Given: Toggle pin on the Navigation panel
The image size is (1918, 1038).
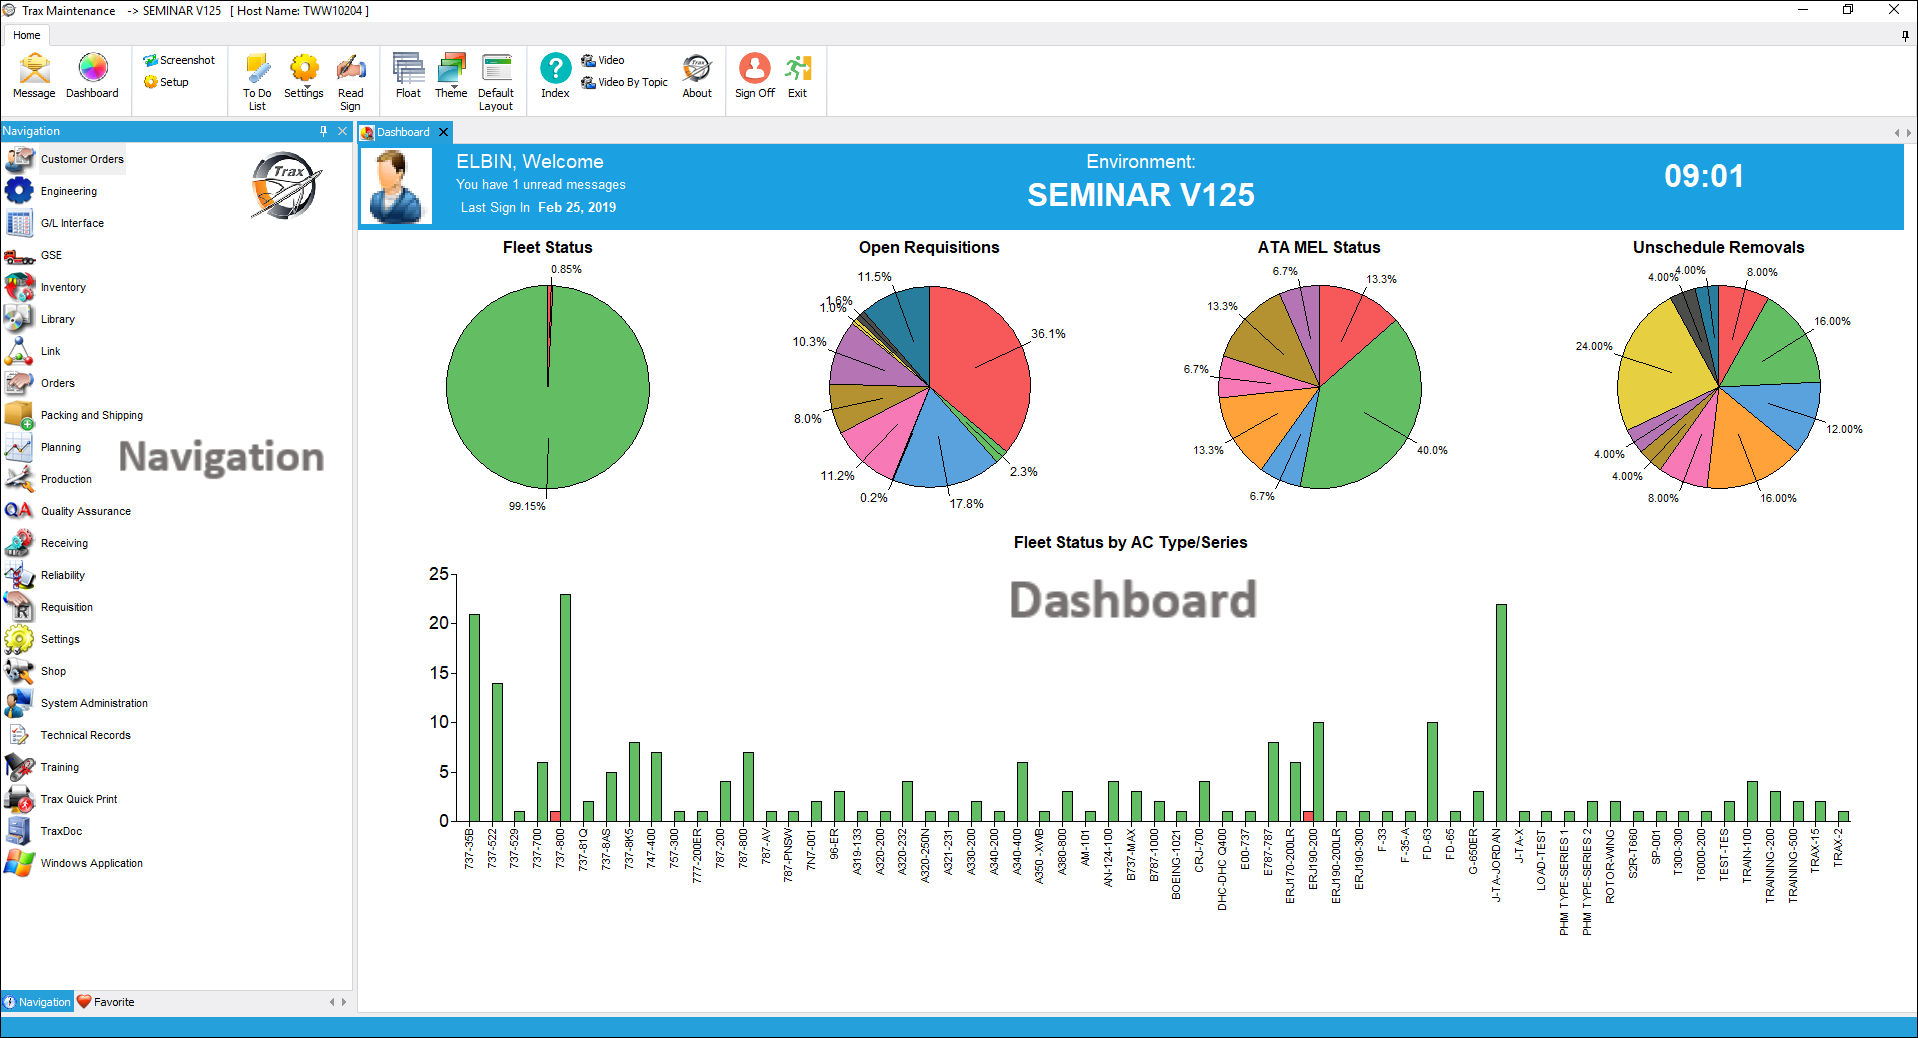Looking at the screenshot, I should coord(323,131).
